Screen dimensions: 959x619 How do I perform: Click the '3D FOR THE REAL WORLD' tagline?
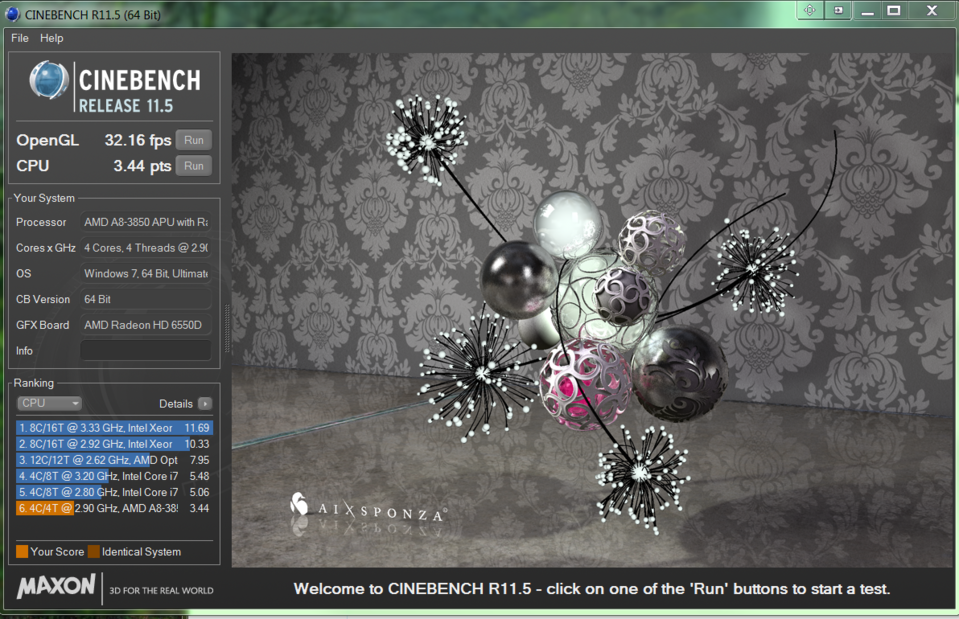point(161,591)
